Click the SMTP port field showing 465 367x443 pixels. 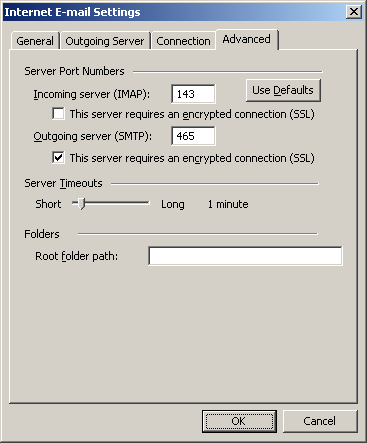(193, 136)
